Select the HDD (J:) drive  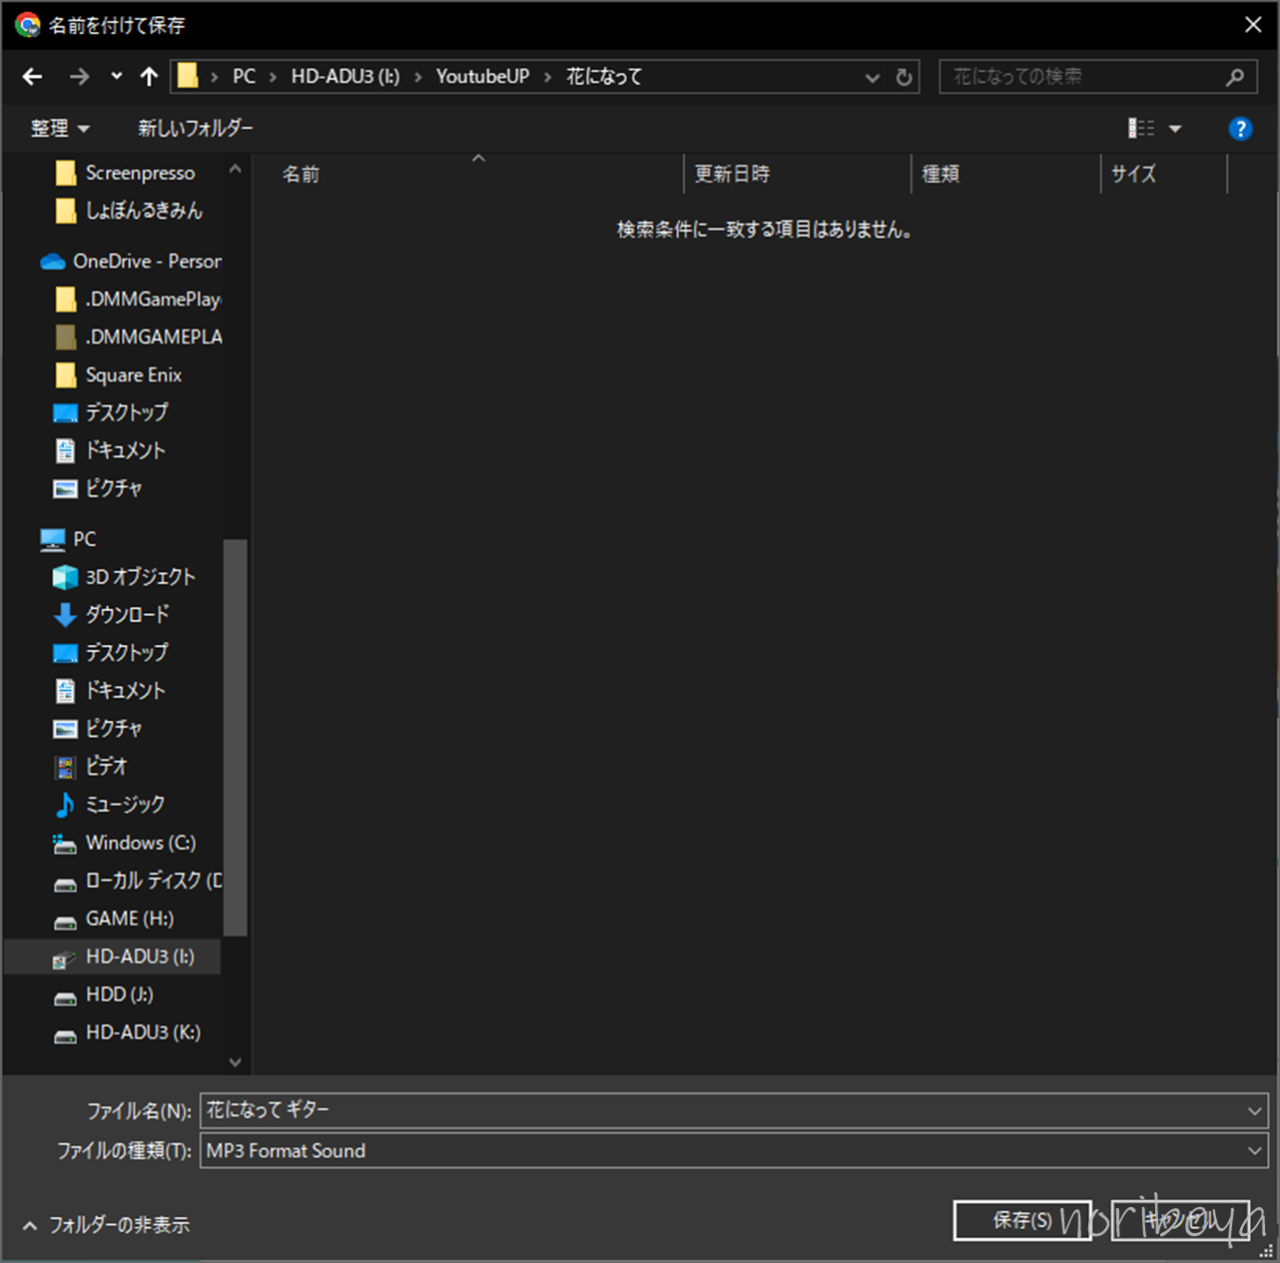103,995
